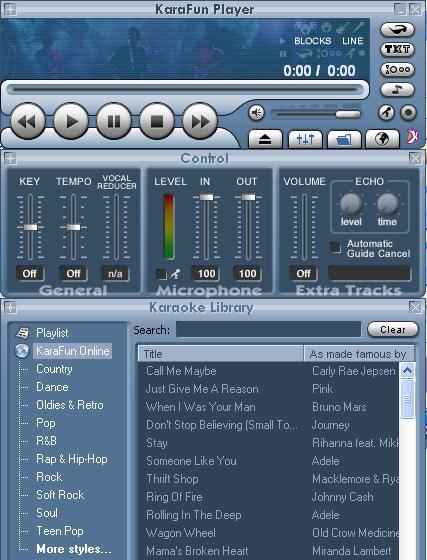Click the music note button
427x560 pixels.
397,90
